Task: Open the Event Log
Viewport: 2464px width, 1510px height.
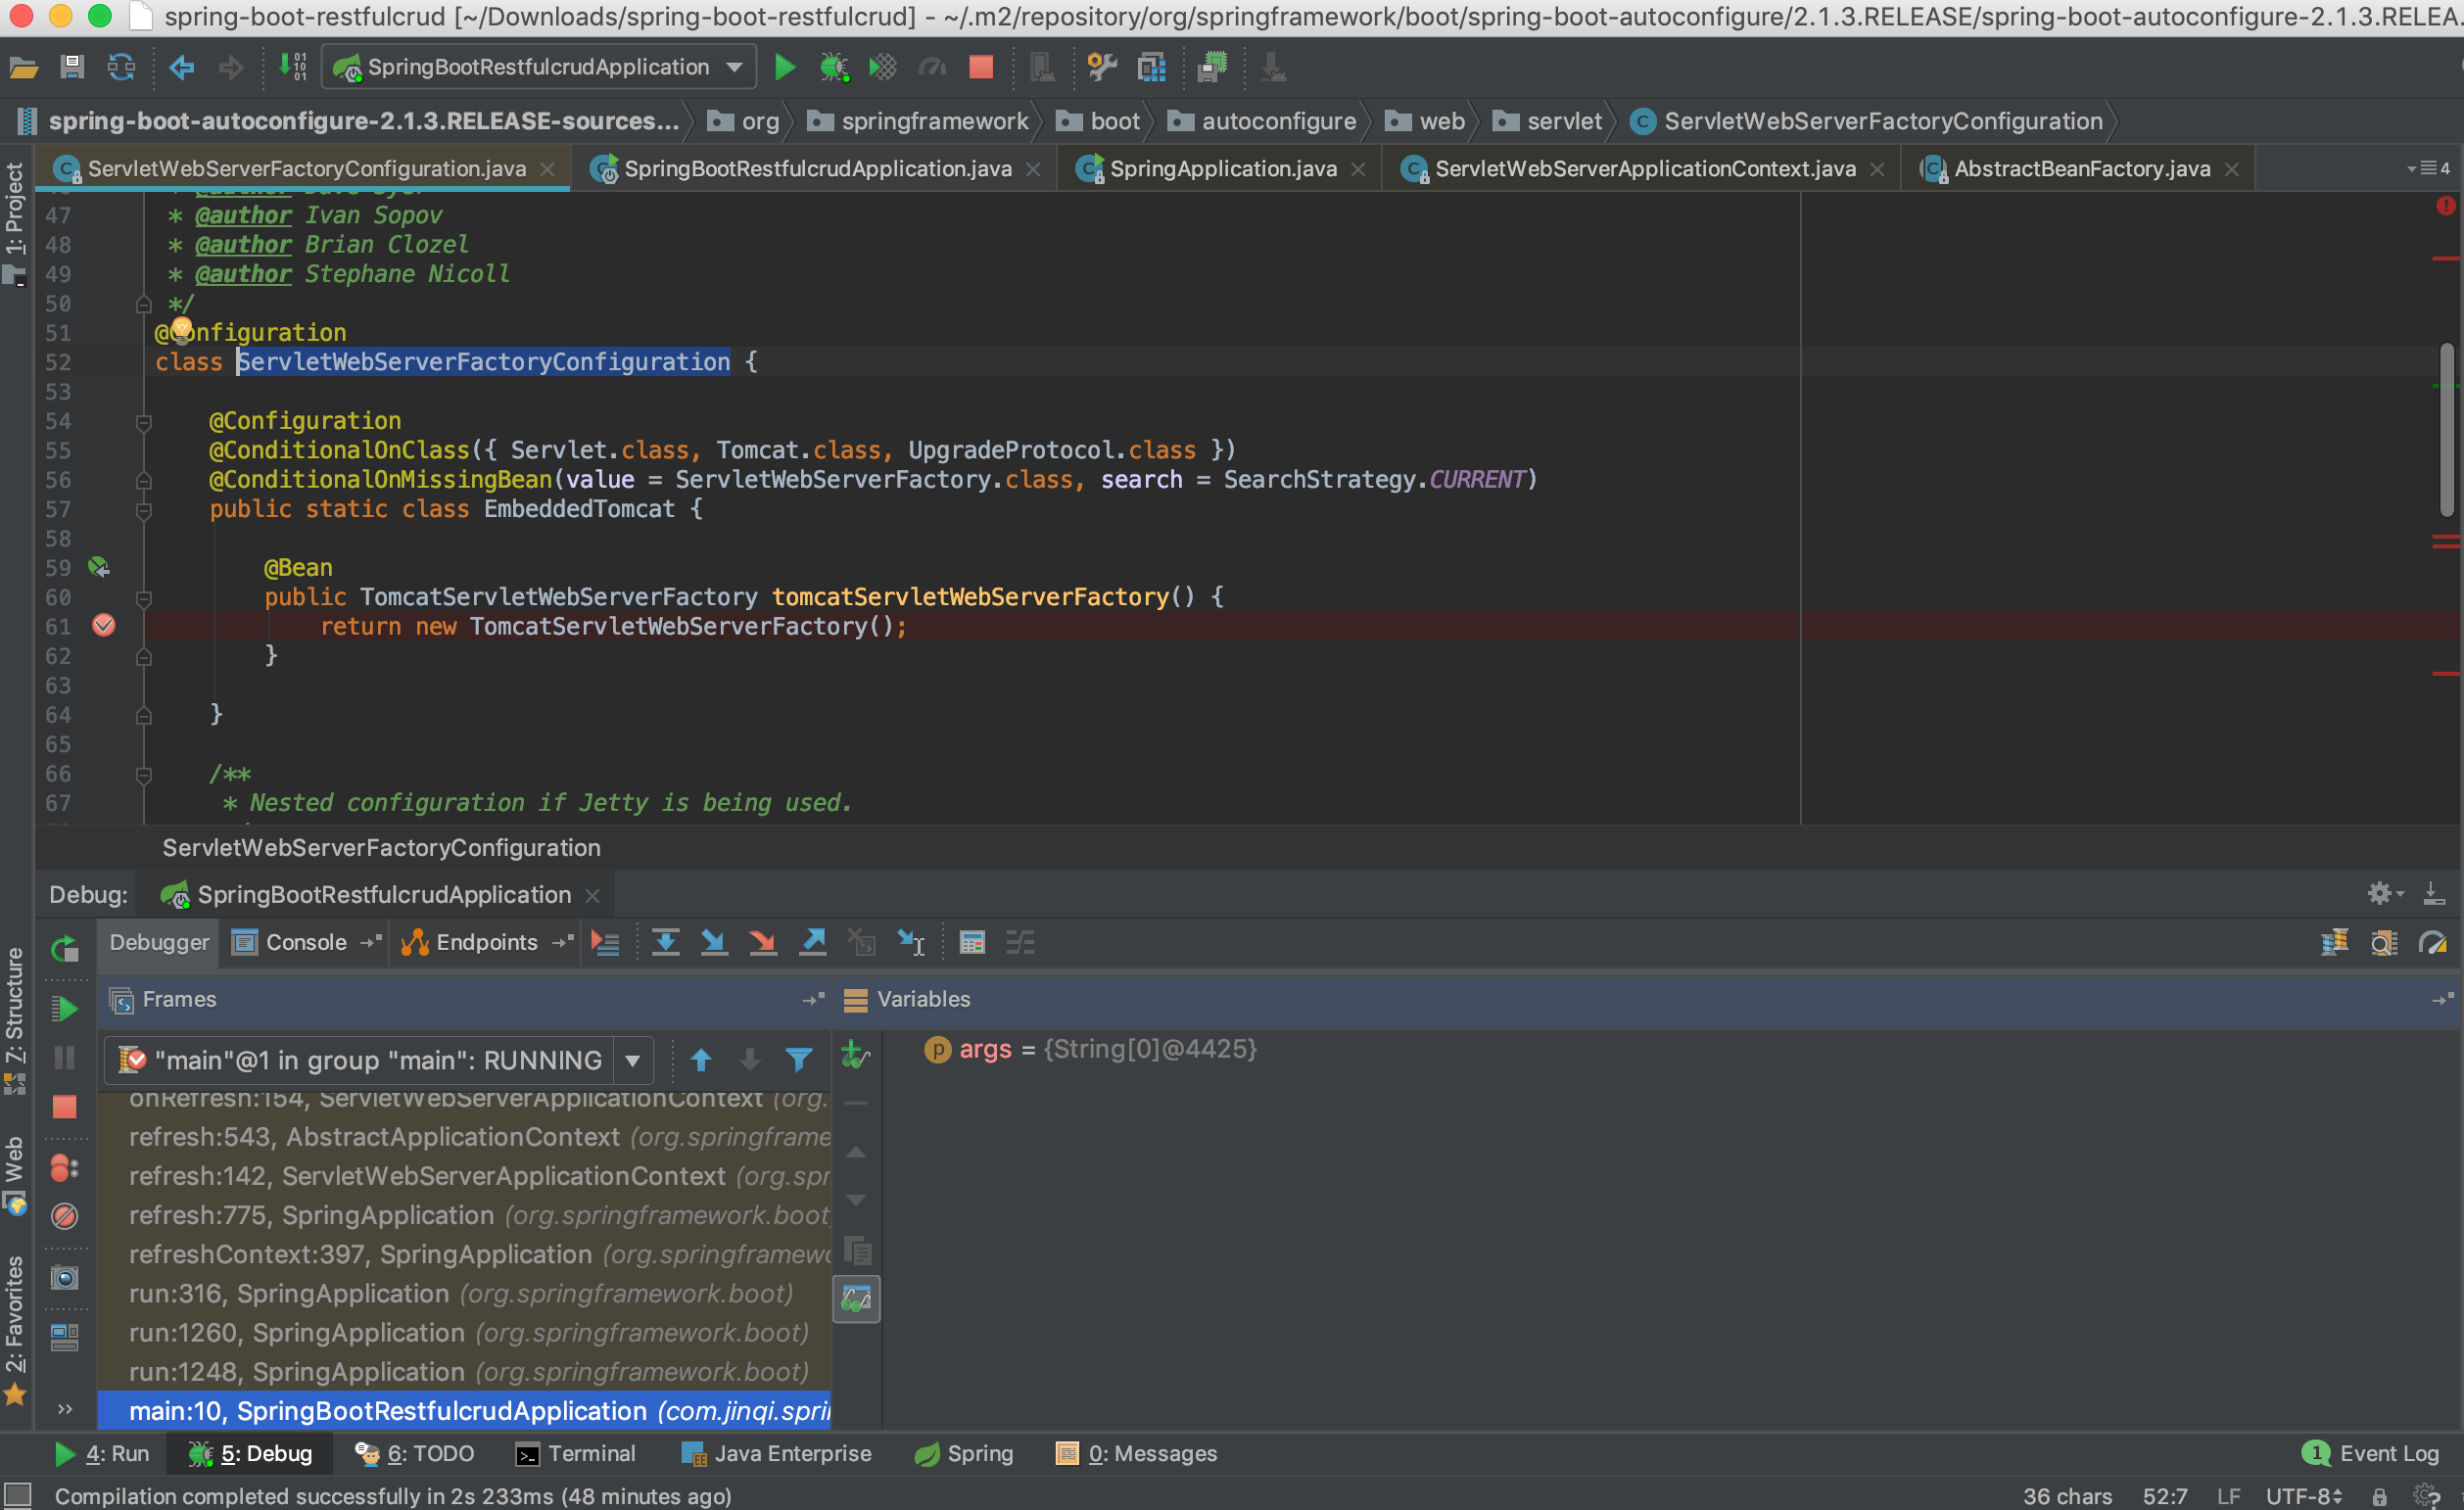Action: [x=2372, y=1453]
